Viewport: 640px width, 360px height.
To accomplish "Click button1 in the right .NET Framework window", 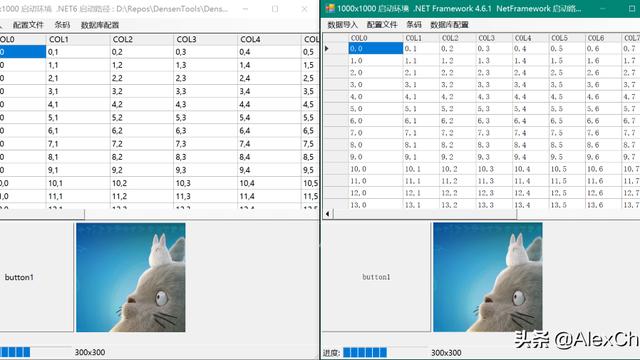I will [x=376, y=277].
